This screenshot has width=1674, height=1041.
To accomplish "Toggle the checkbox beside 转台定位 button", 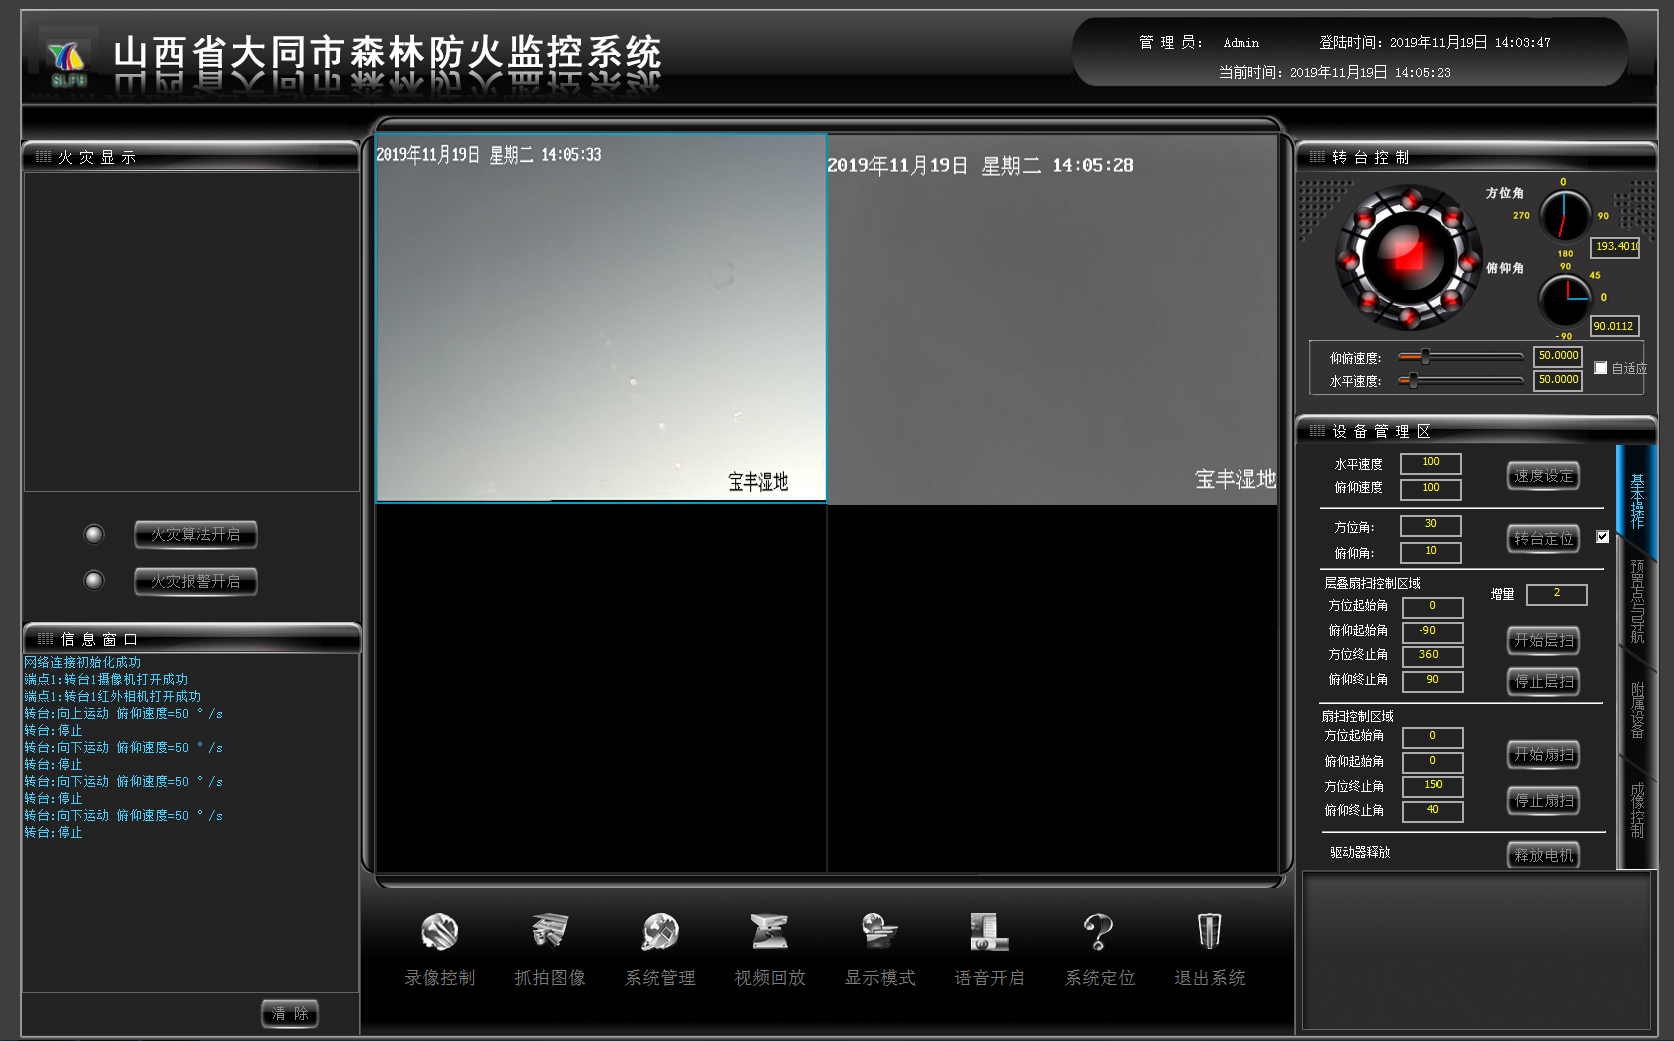I will click(x=1602, y=537).
